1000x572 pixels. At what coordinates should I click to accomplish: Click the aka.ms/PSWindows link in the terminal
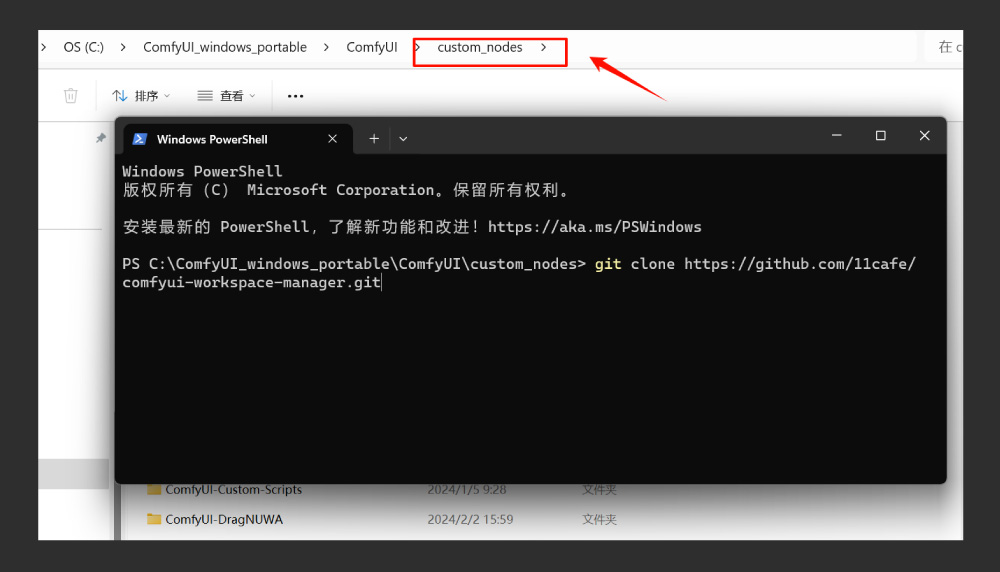click(594, 227)
